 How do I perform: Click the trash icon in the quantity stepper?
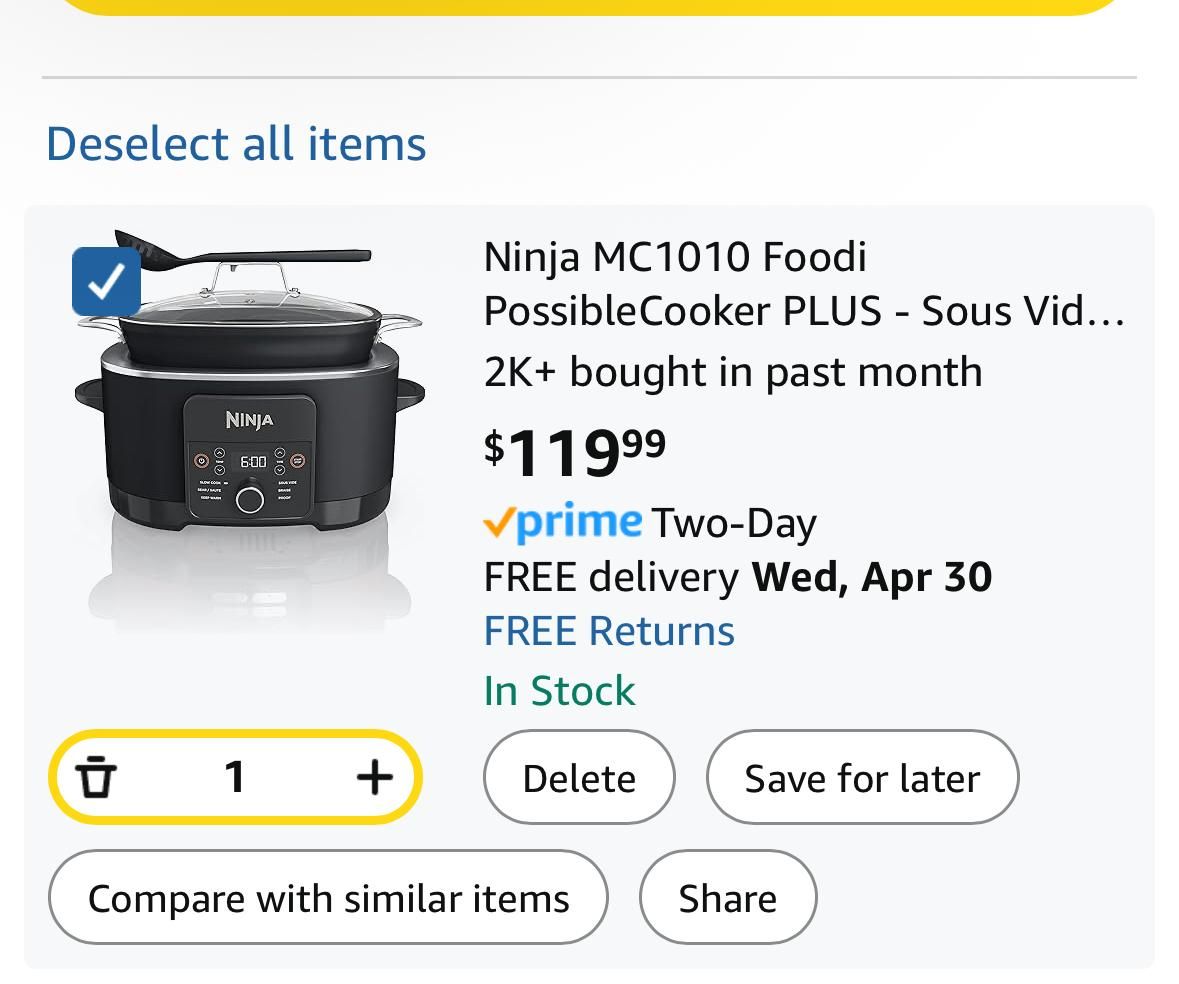point(96,777)
